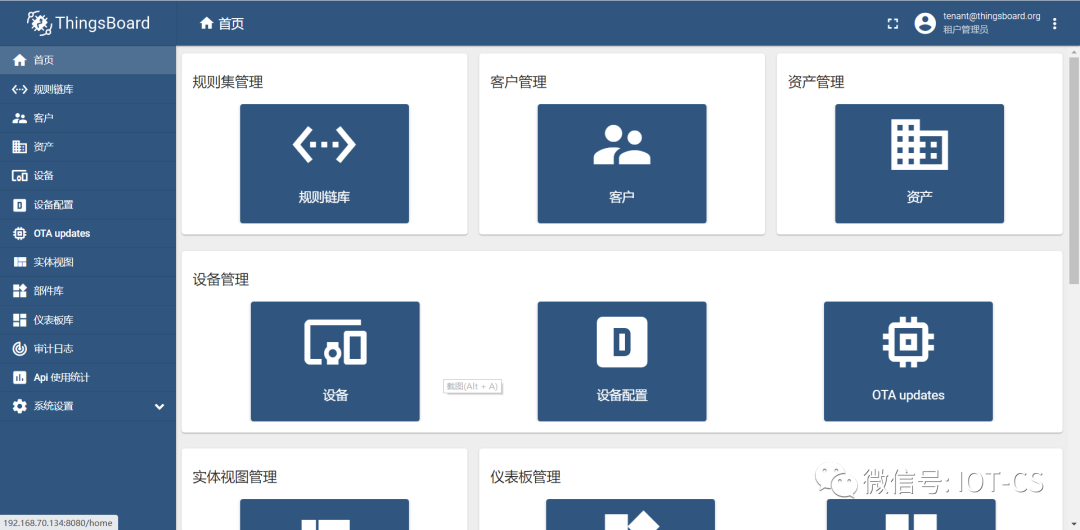The width and height of the screenshot is (1080, 530).
Task: Expand the 系统设置 chevron
Action: click(x=160, y=407)
